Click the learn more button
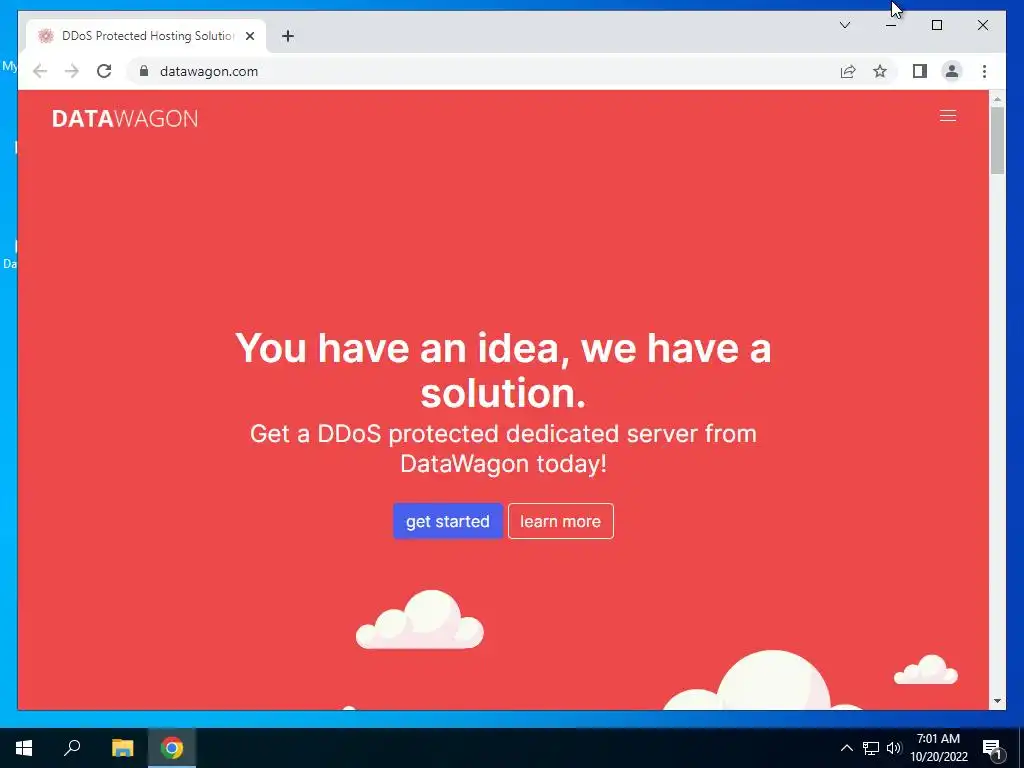 coord(560,521)
